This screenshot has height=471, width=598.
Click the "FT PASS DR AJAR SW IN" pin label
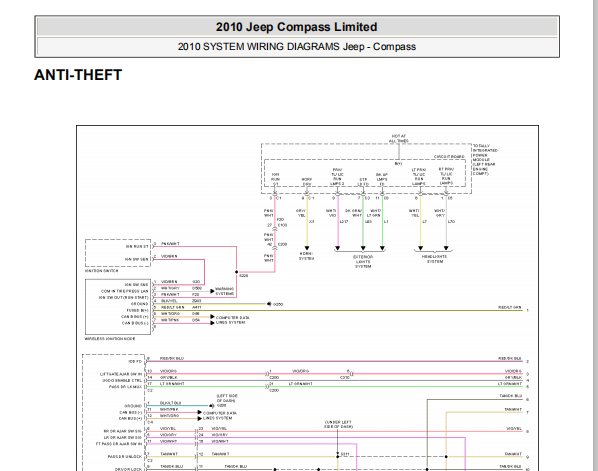coord(119,444)
